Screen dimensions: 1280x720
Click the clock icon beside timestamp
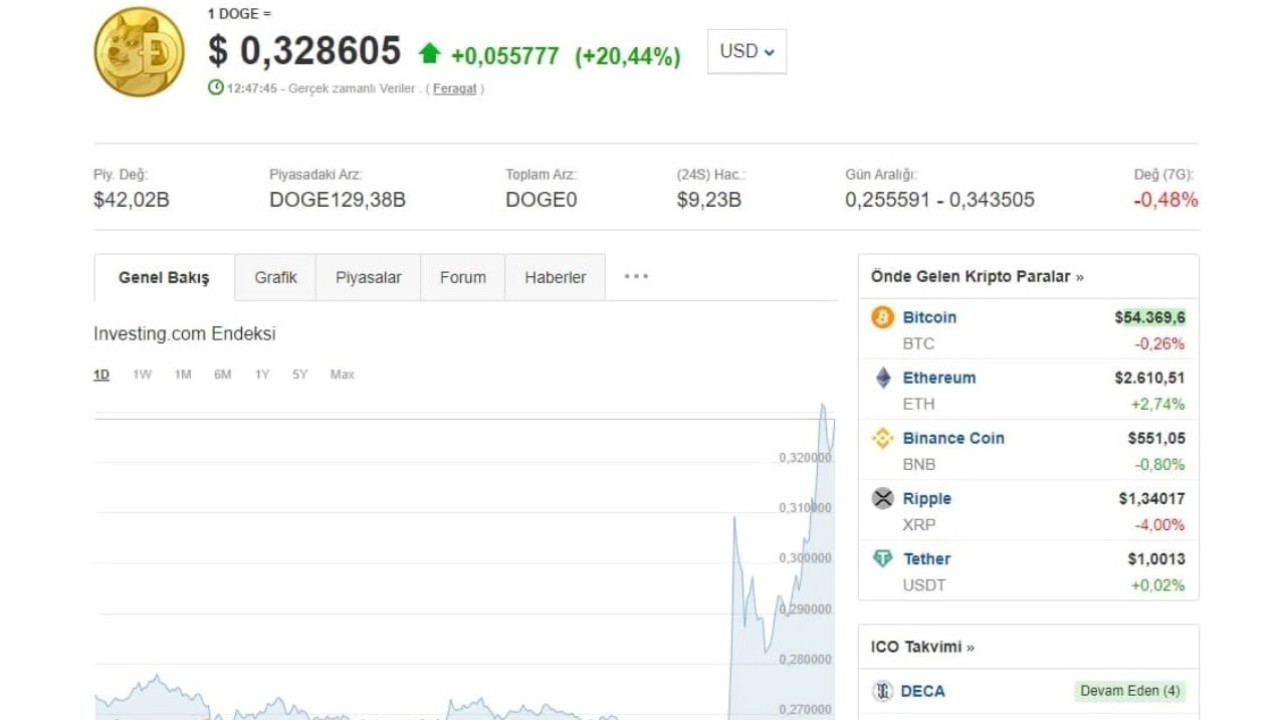coord(215,88)
